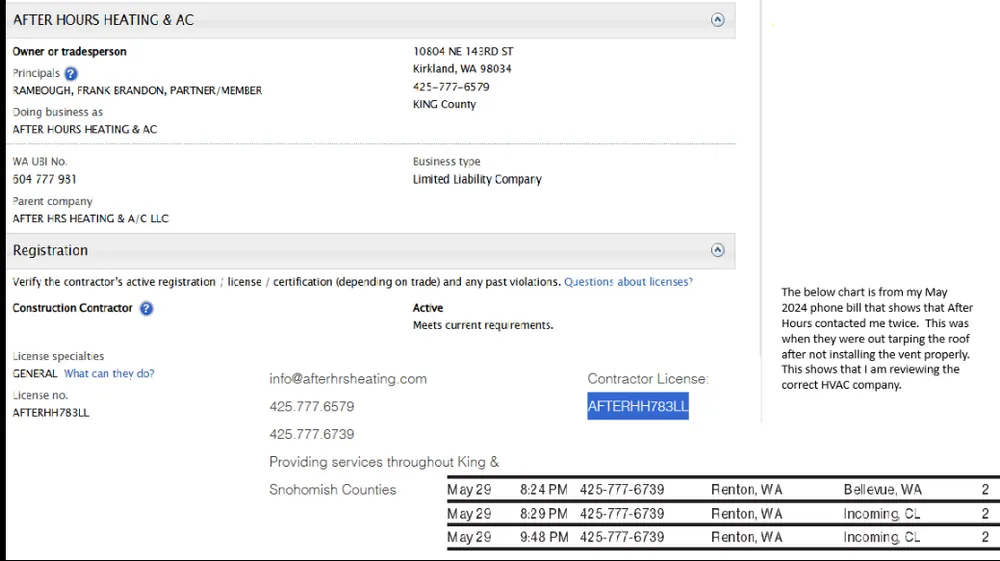Viewport: 1000px width, 561px height.
Task: Select the 425.777.6579 number below the email
Action: 311,407
